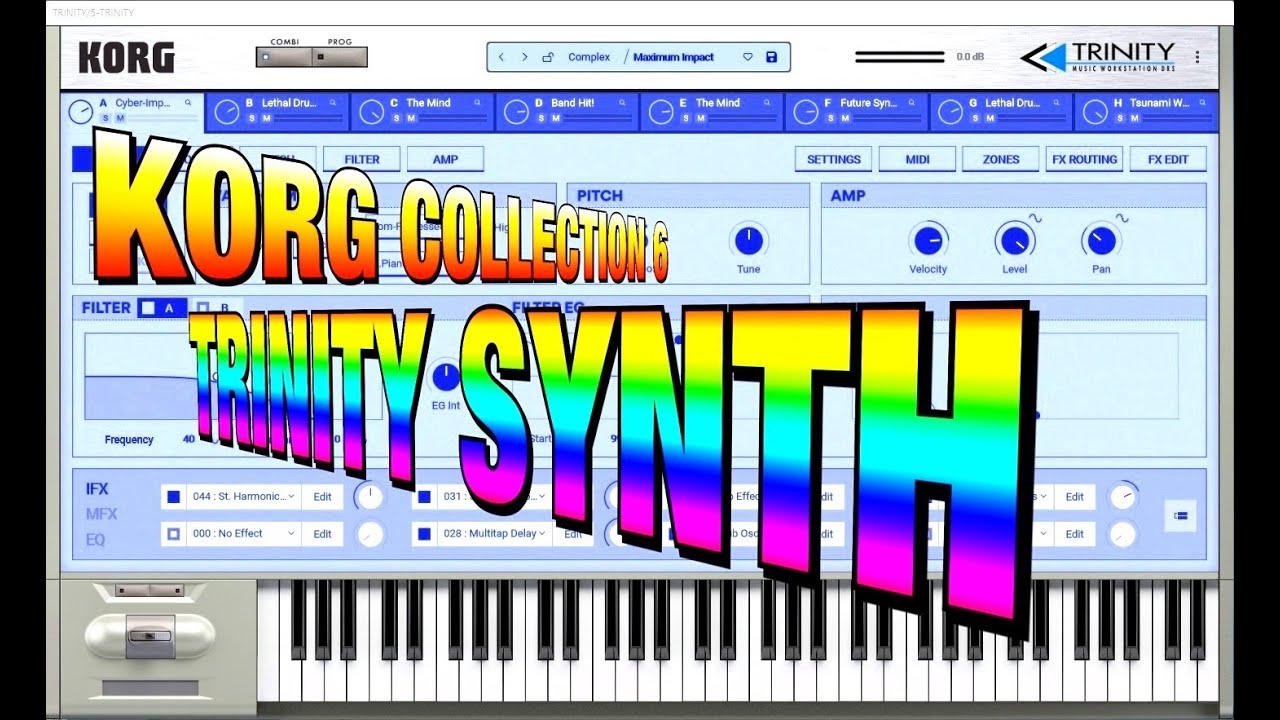Click the master volume slider near 0.0 dB

(899, 57)
